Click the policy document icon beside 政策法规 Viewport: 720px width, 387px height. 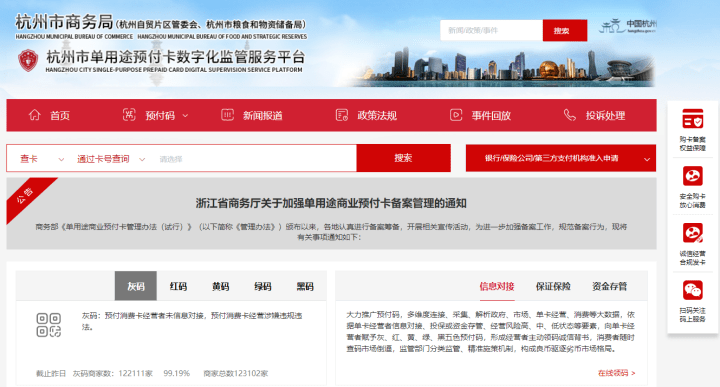point(342,115)
